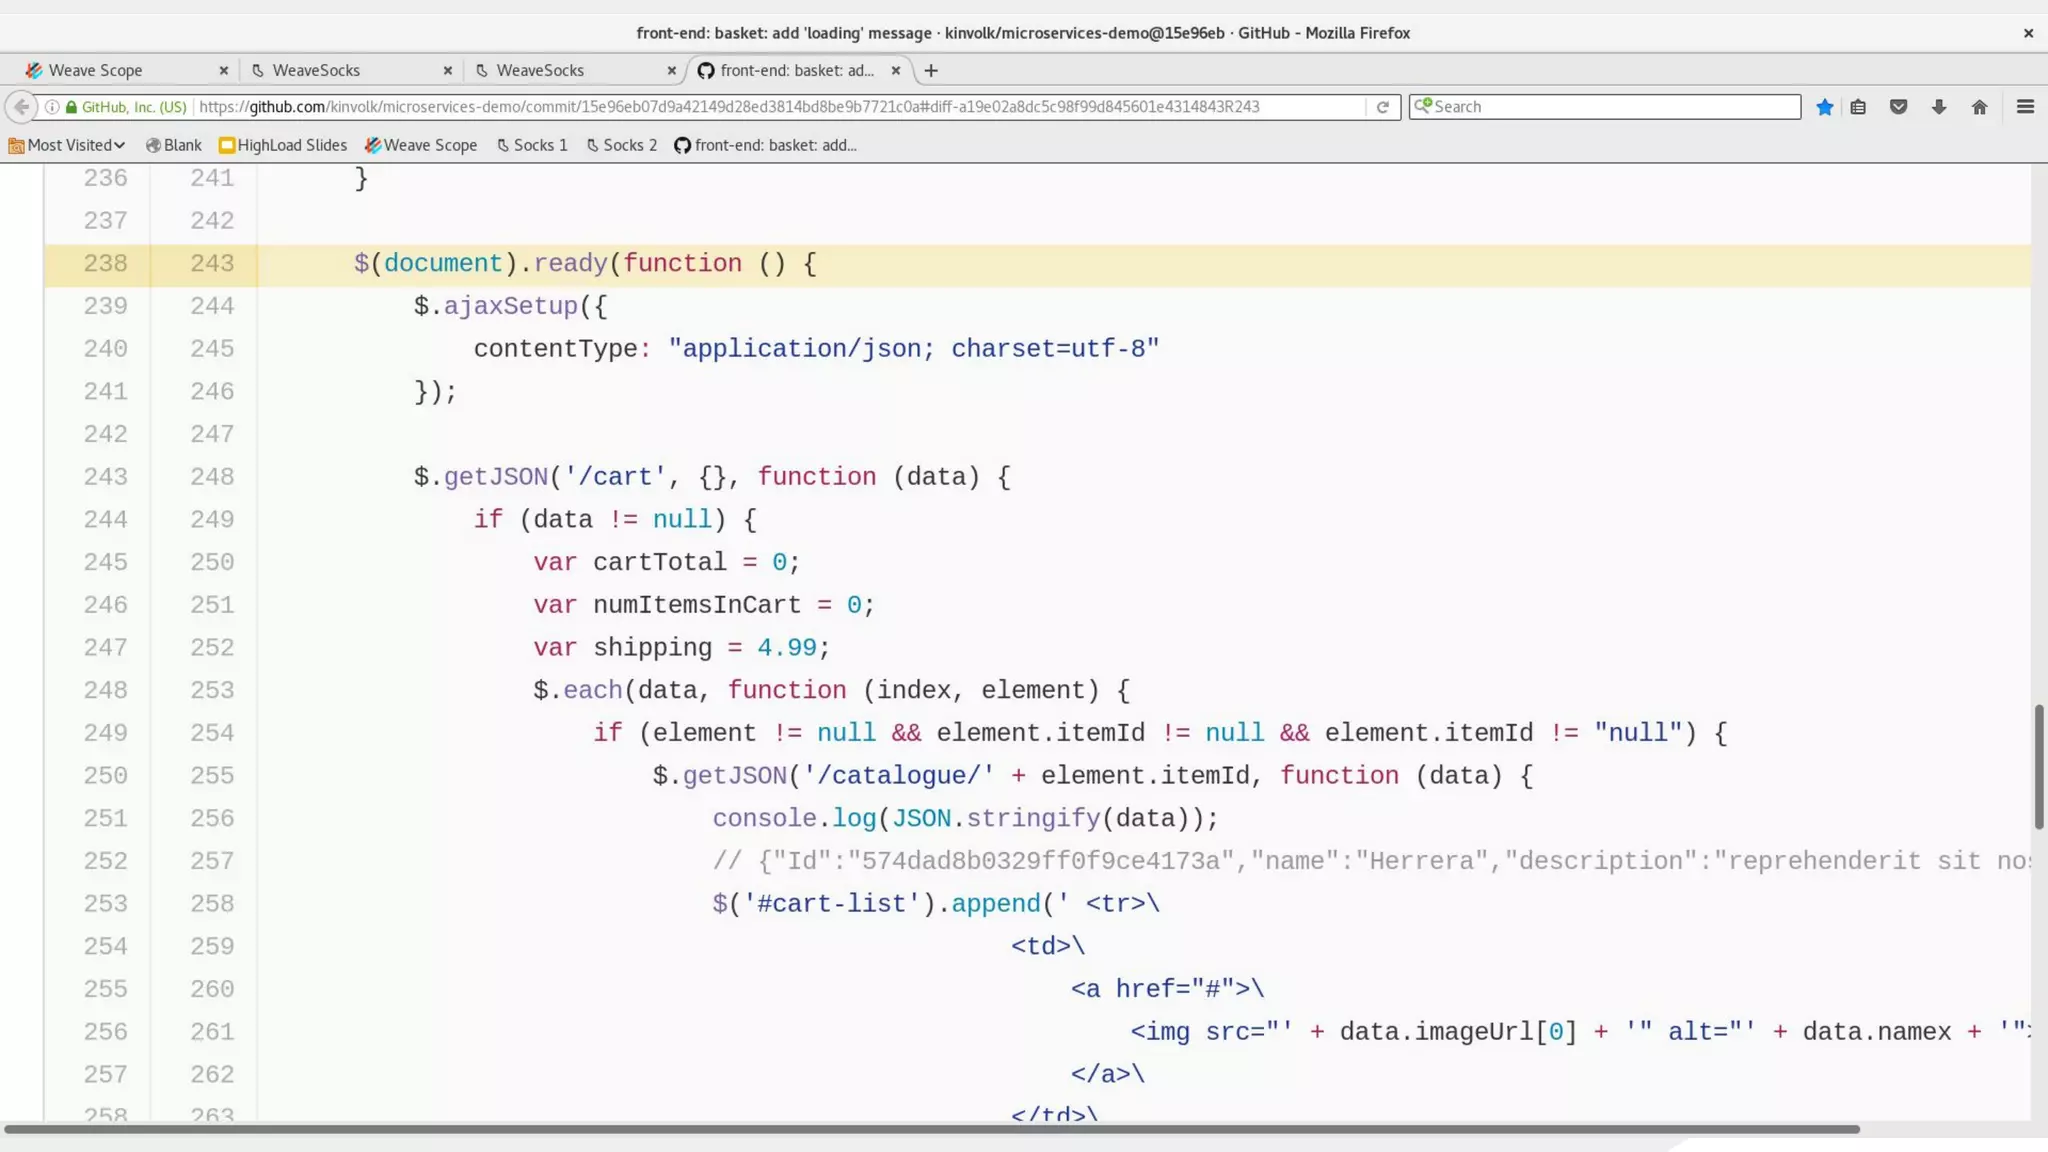
Task: Open the hamburger menu icon
Action: pyautogui.click(x=2025, y=107)
